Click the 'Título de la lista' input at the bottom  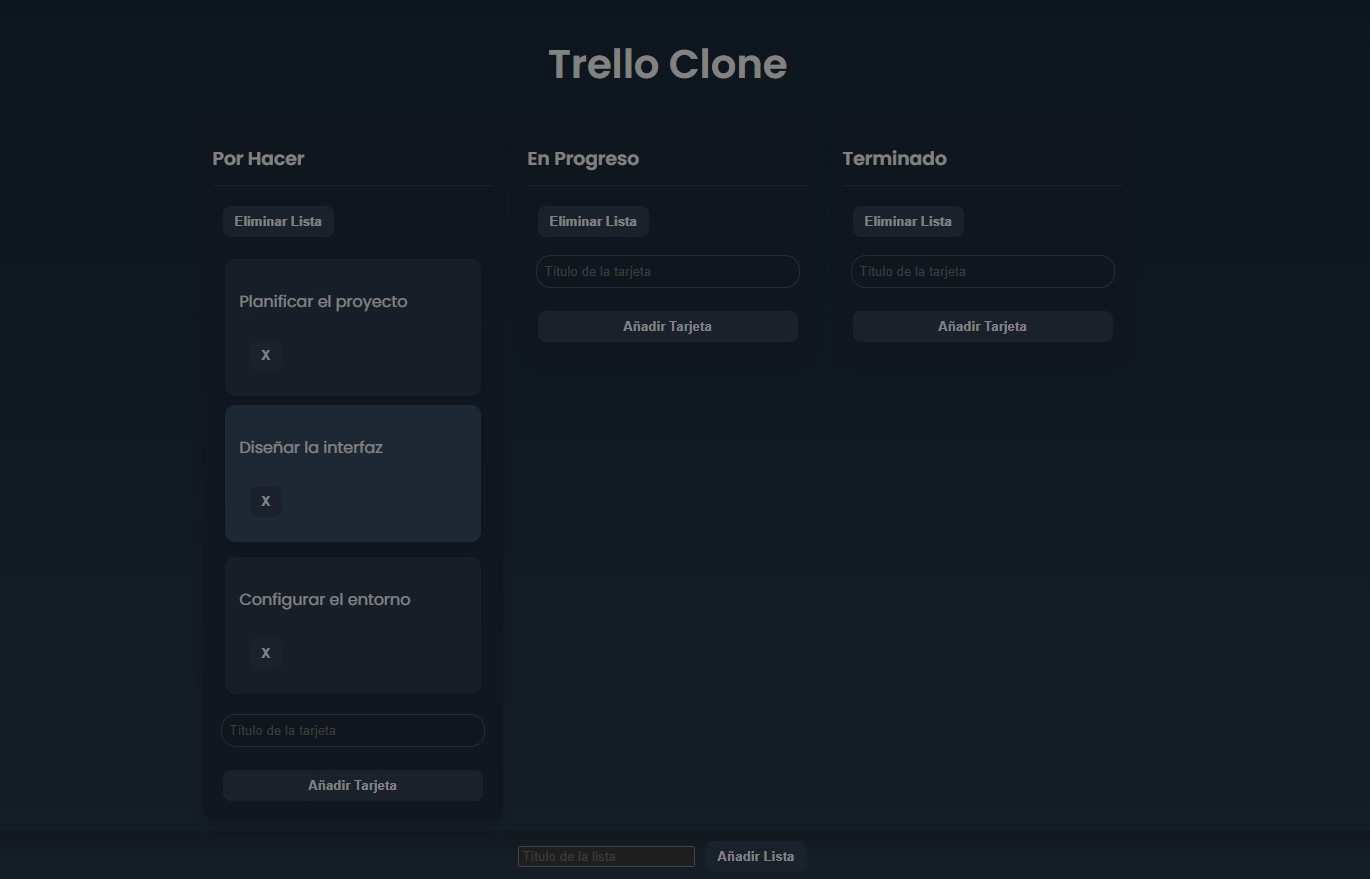pos(605,856)
